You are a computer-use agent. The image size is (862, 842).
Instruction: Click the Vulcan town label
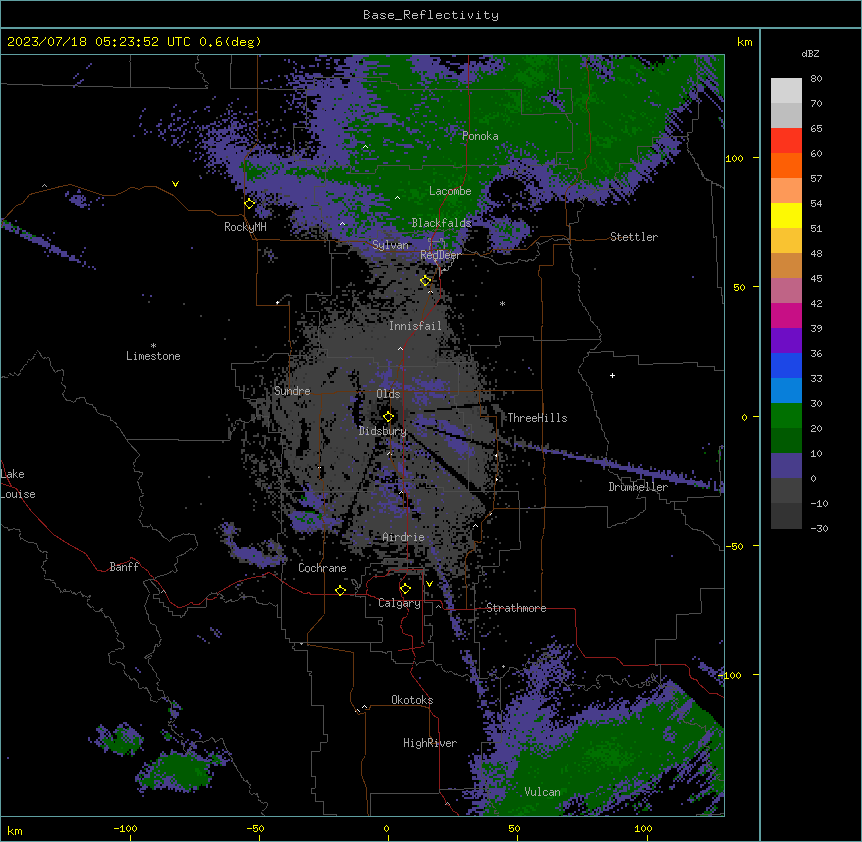pyautogui.click(x=542, y=792)
